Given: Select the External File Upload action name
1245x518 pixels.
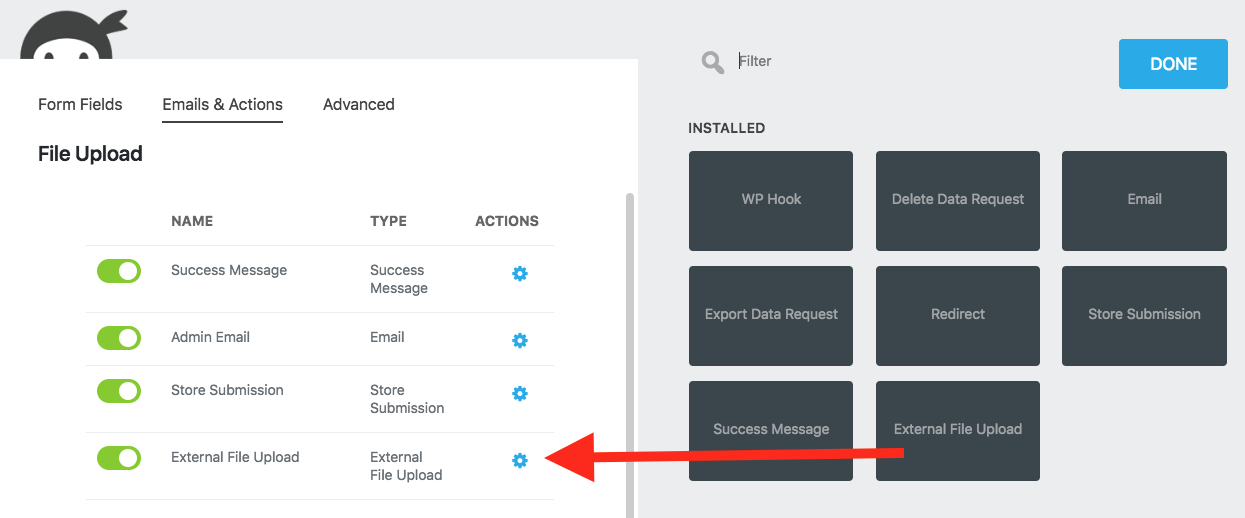Looking at the screenshot, I should pyautogui.click(x=235, y=457).
